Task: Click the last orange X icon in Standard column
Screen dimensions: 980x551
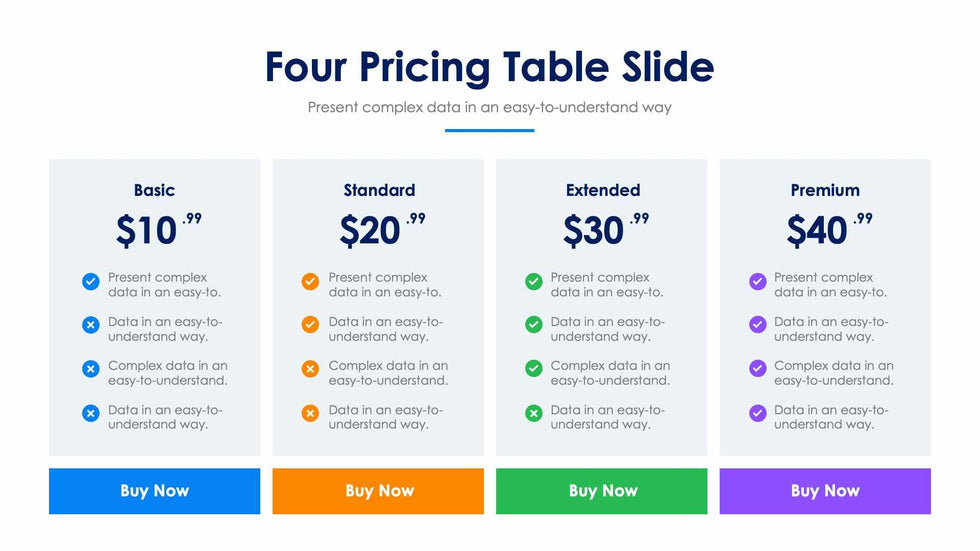Action: [x=310, y=413]
